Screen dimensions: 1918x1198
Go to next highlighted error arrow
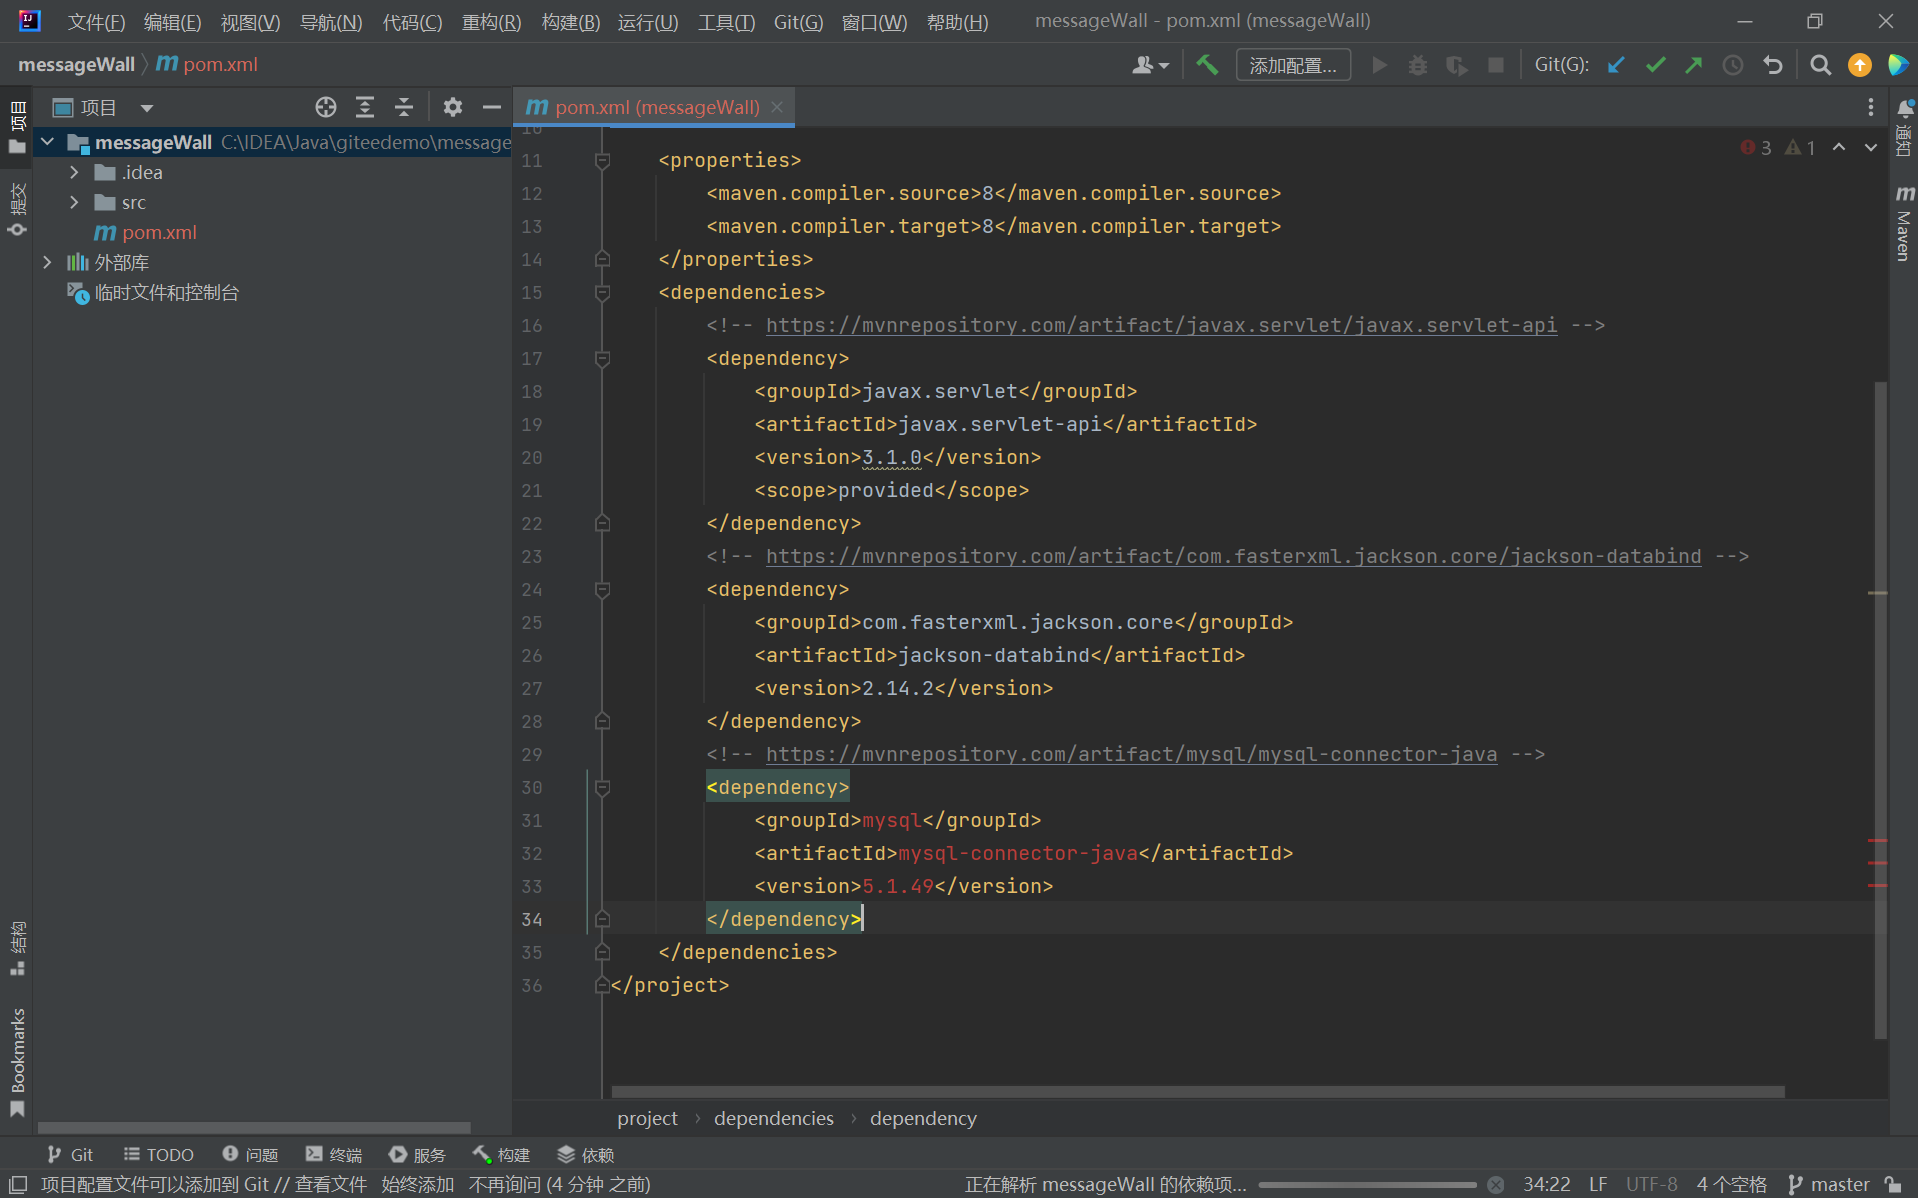[x=1870, y=147]
